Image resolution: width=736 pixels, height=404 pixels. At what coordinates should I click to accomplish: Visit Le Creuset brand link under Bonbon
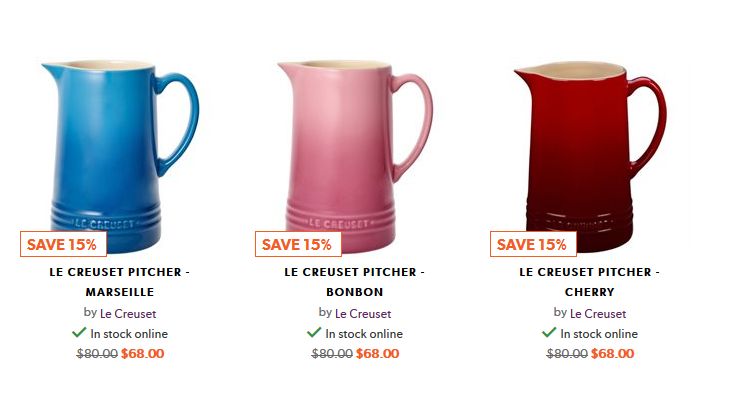363,313
